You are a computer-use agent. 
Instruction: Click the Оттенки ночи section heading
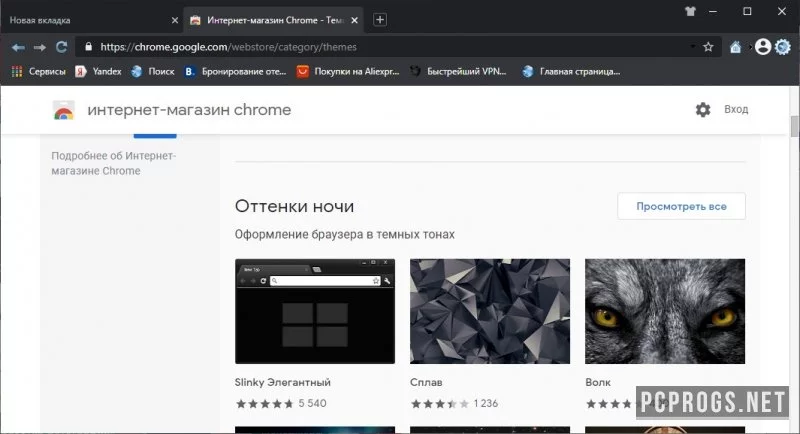click(294, 206)
